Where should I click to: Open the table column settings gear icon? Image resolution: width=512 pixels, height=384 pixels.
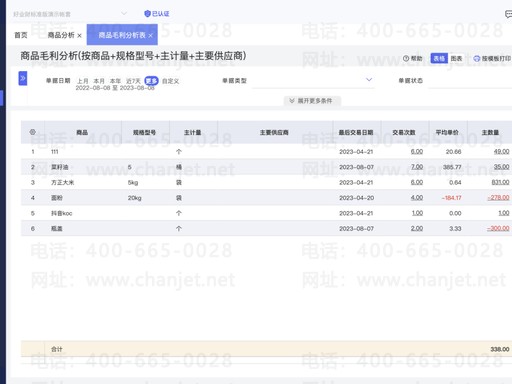32,132
